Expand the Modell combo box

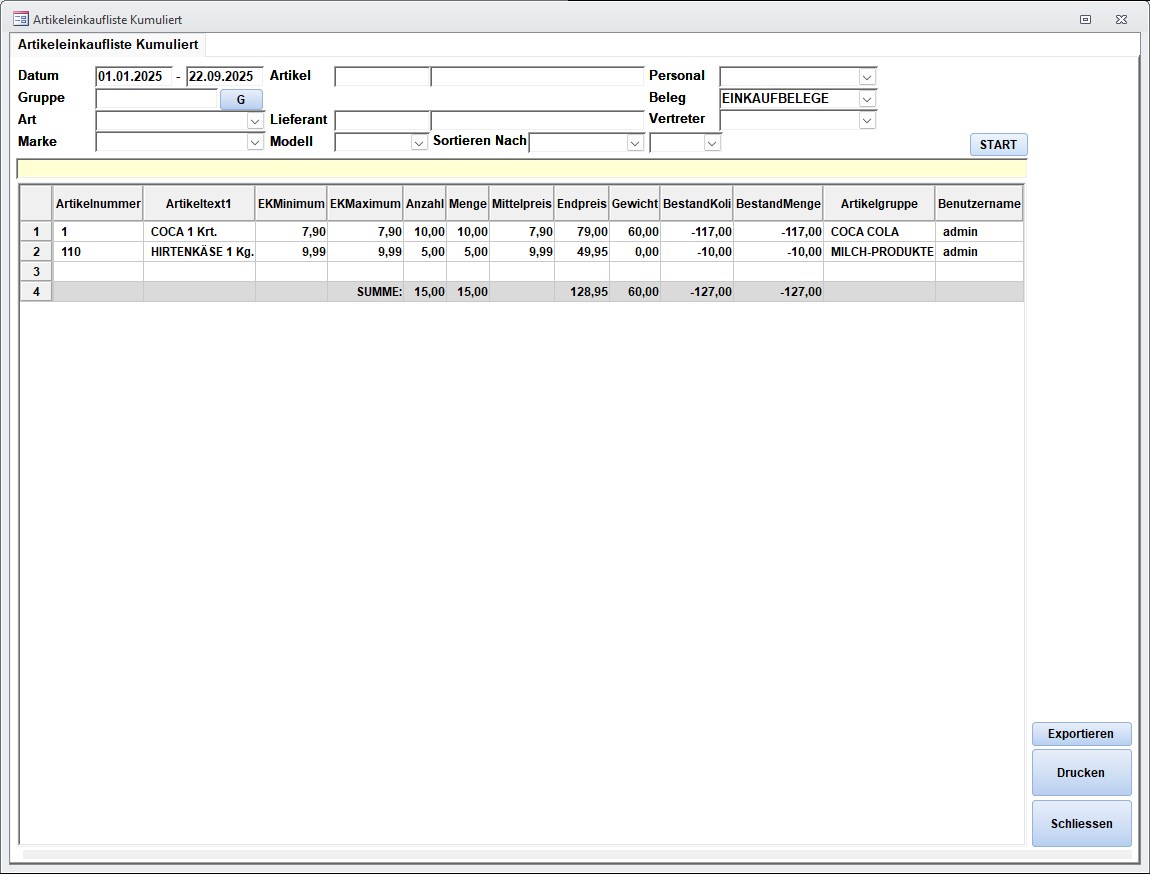pyautogui.click(x=419, y=143)
